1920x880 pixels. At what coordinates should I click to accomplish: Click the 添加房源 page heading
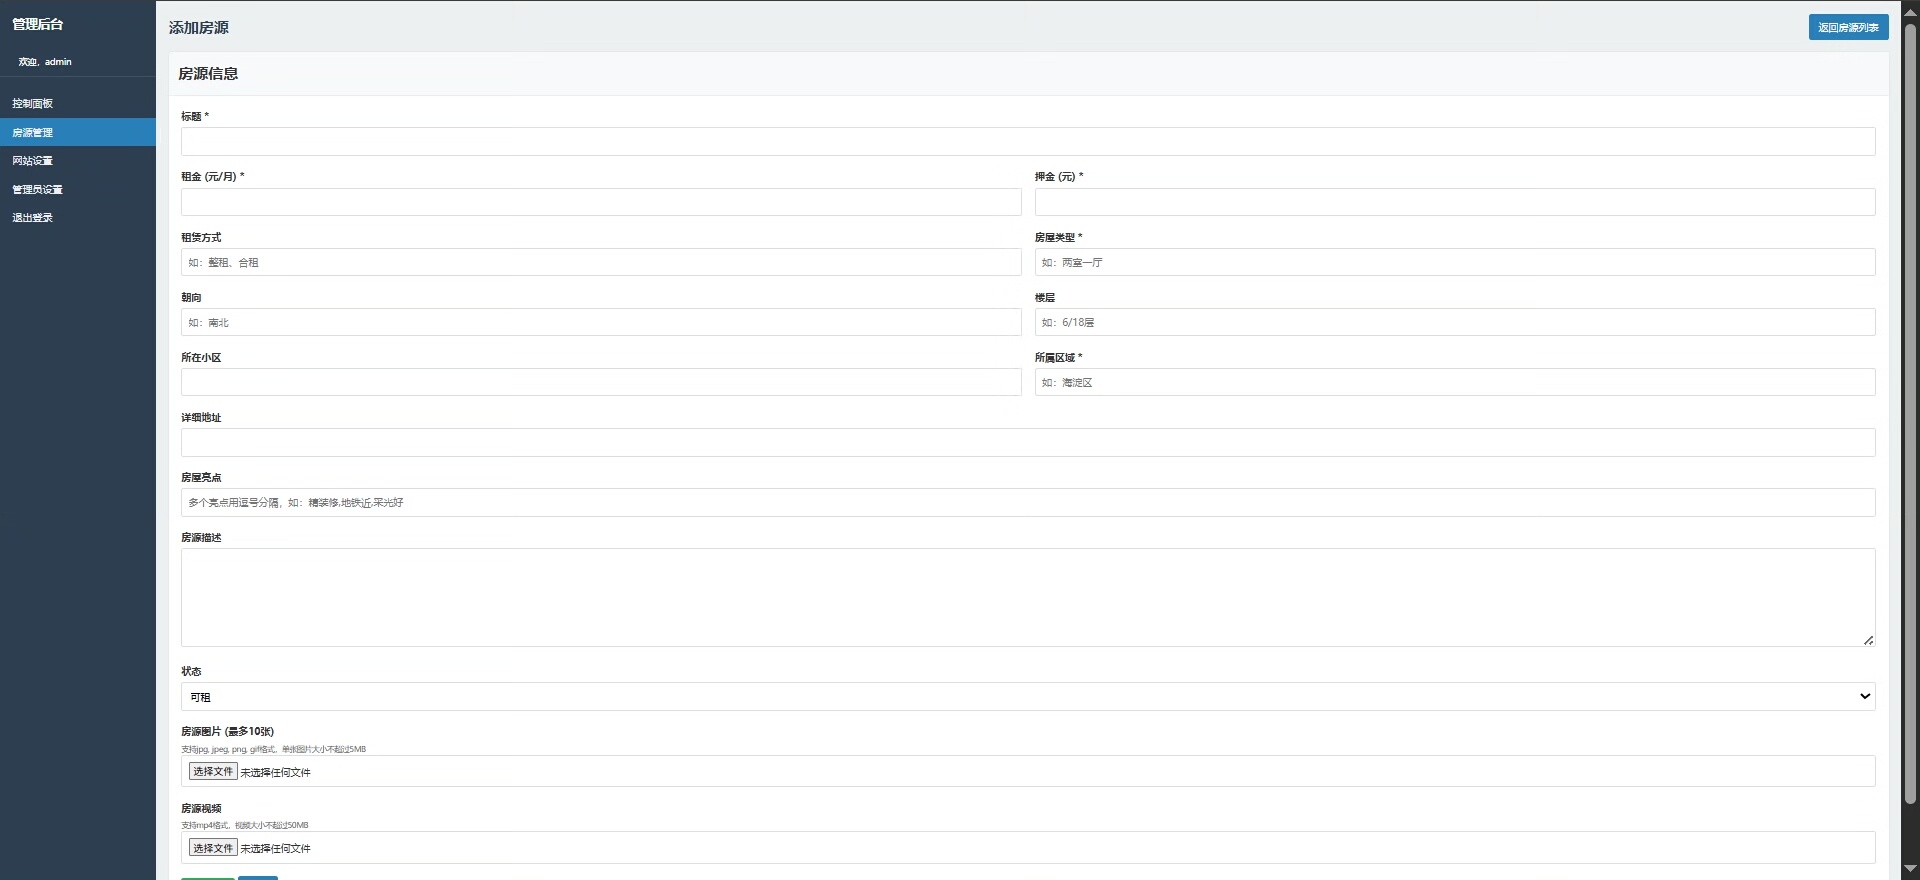(x=198, y=28)
